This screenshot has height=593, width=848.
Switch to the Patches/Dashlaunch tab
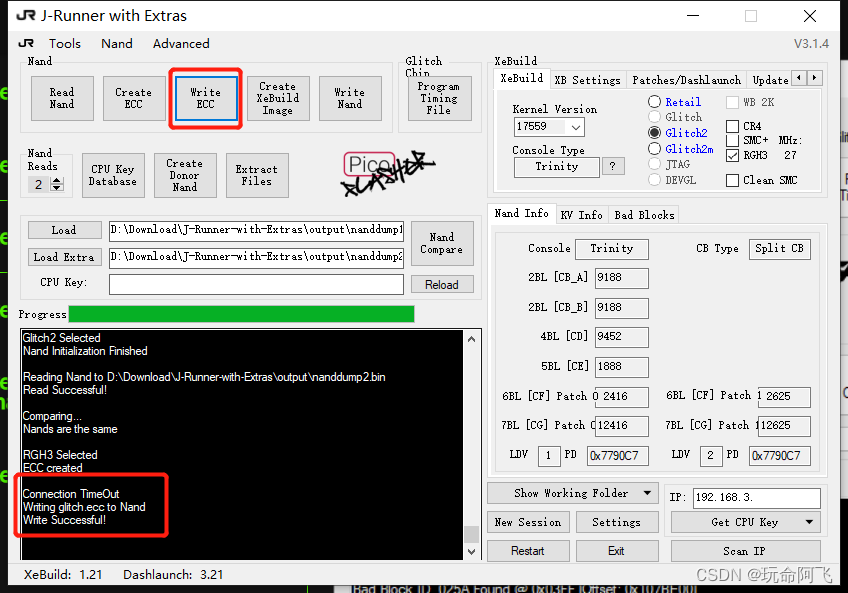click(686, 80)
